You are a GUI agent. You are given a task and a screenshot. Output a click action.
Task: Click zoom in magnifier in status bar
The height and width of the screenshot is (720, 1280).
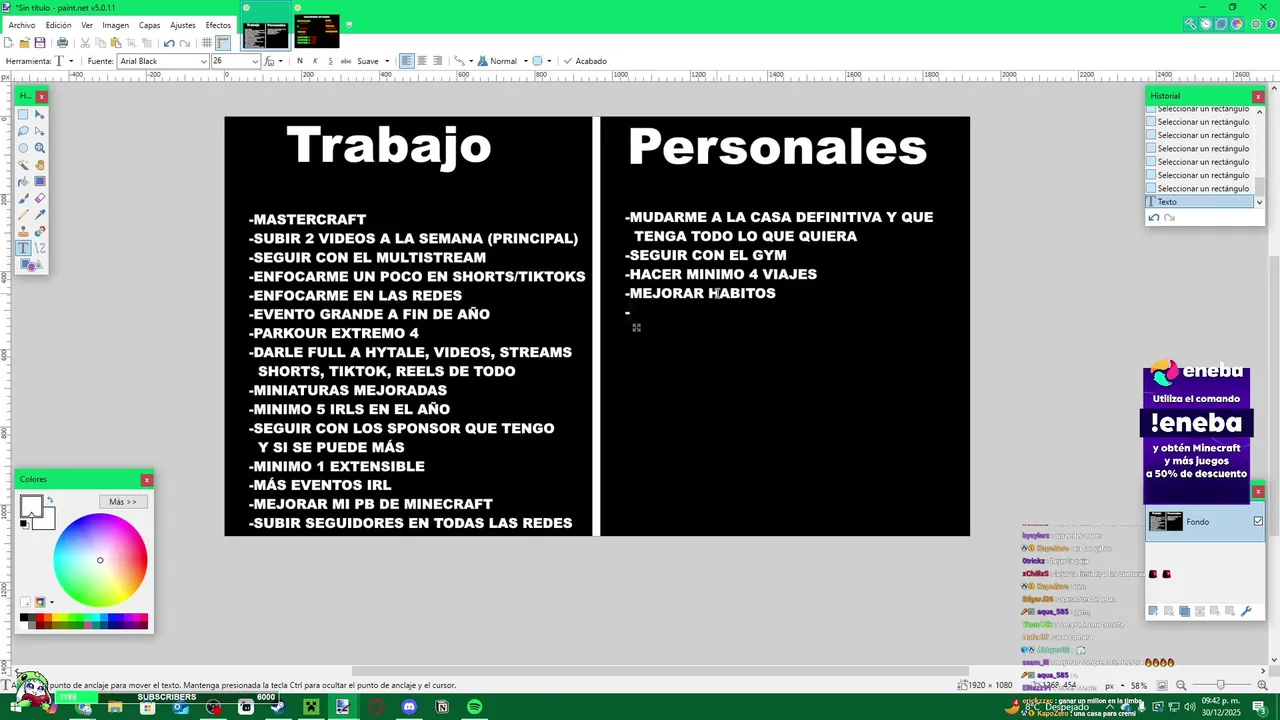tap(1262, 685)
